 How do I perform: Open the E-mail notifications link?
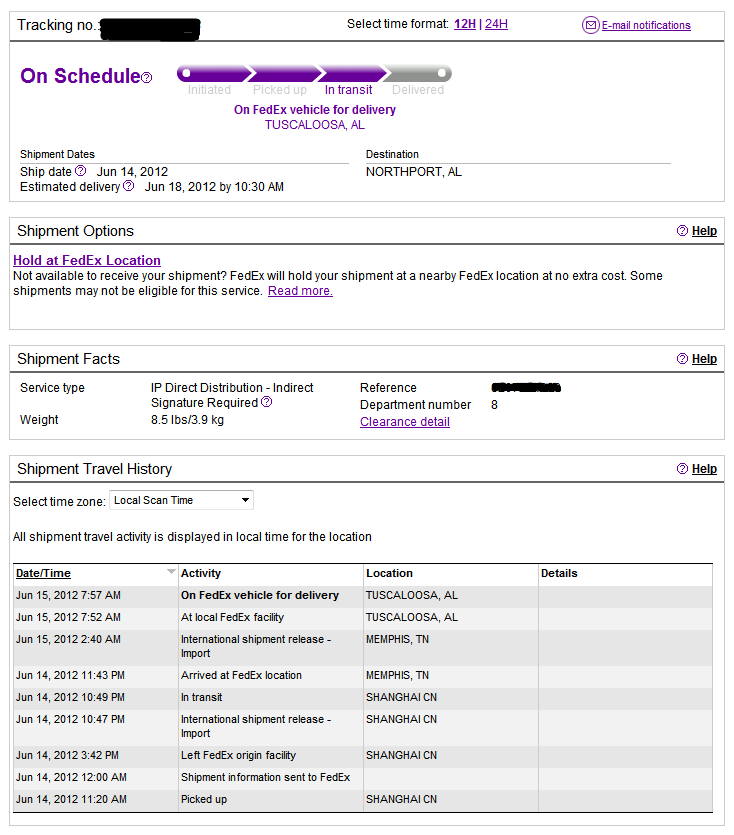(646, 25)
